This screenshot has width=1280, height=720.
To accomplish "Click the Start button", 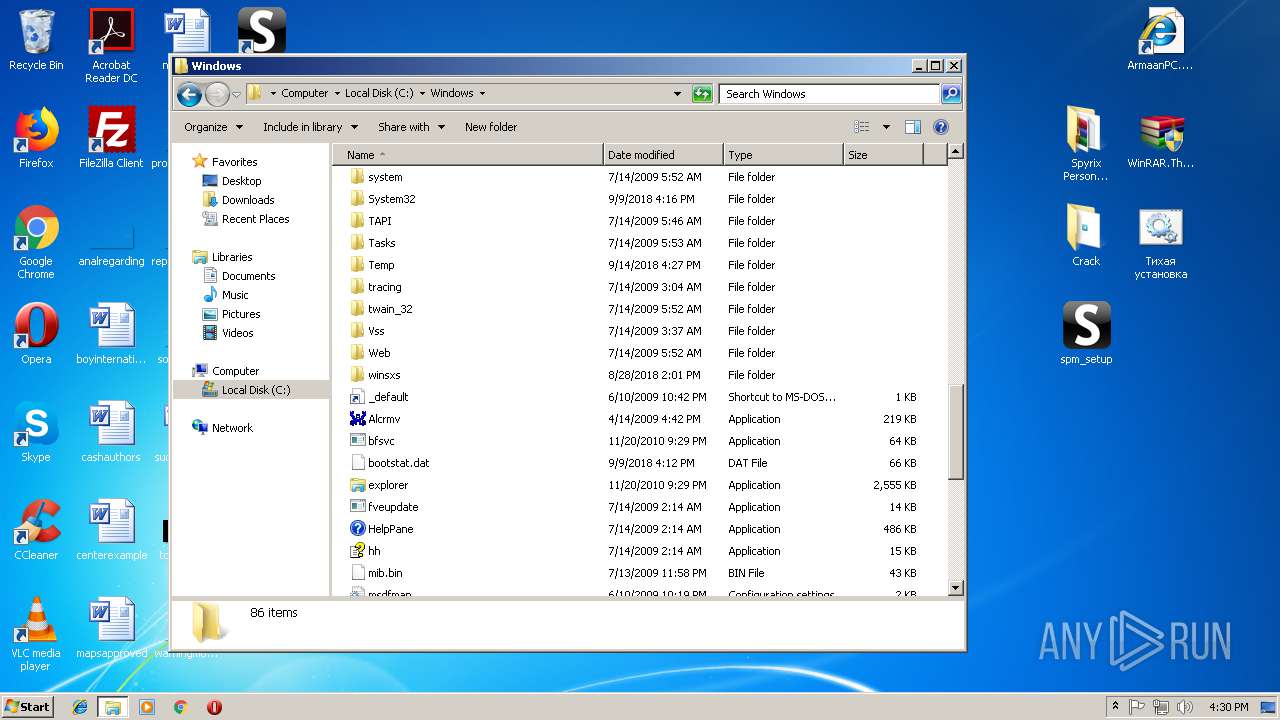I will pyautogui.click(x=28, y=706).
